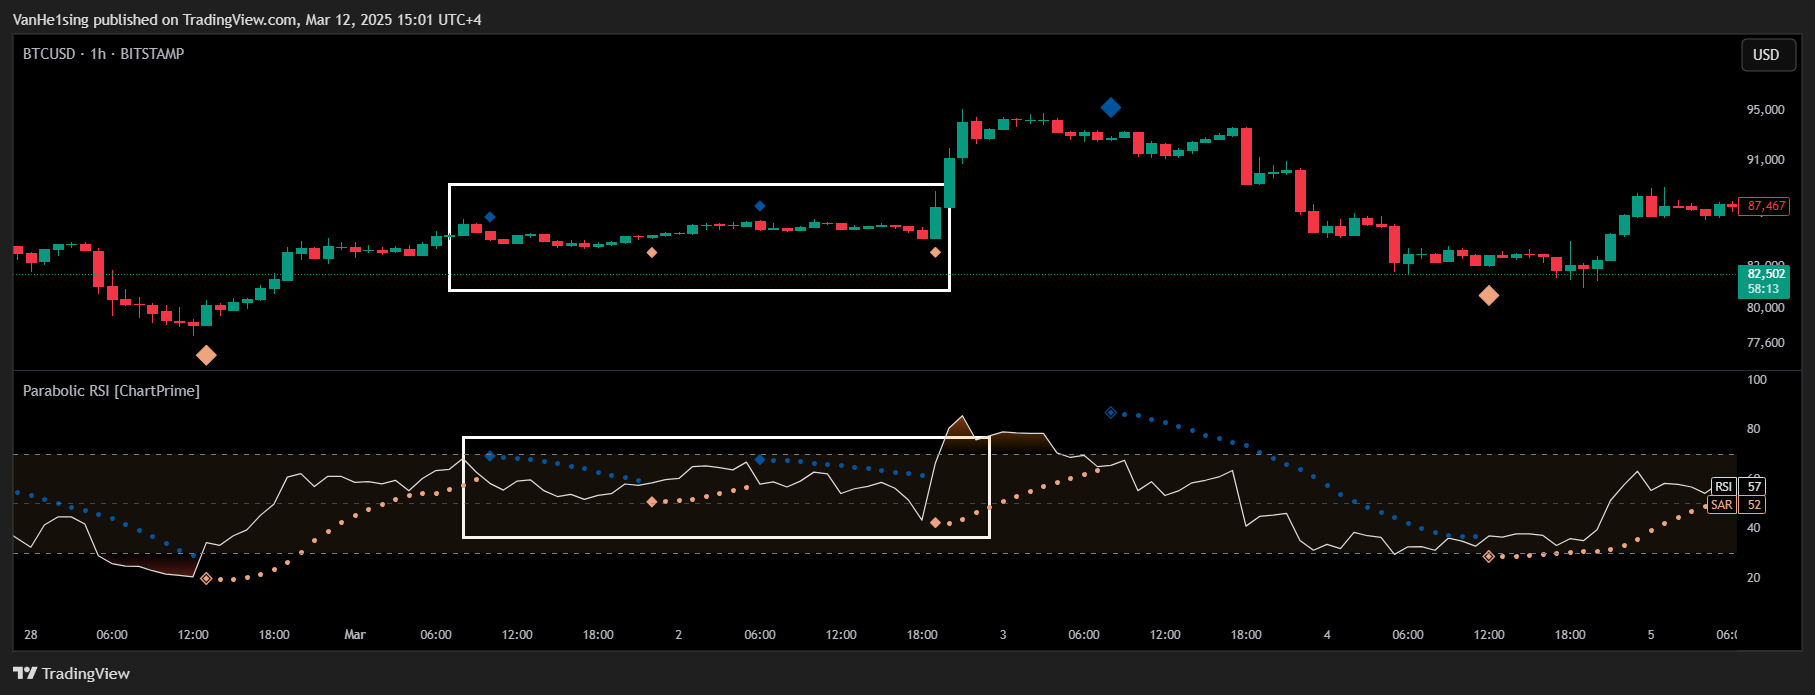Click the 77,600 price axis label
The height and width of the screenshot is (695, 1815).
1765,343
